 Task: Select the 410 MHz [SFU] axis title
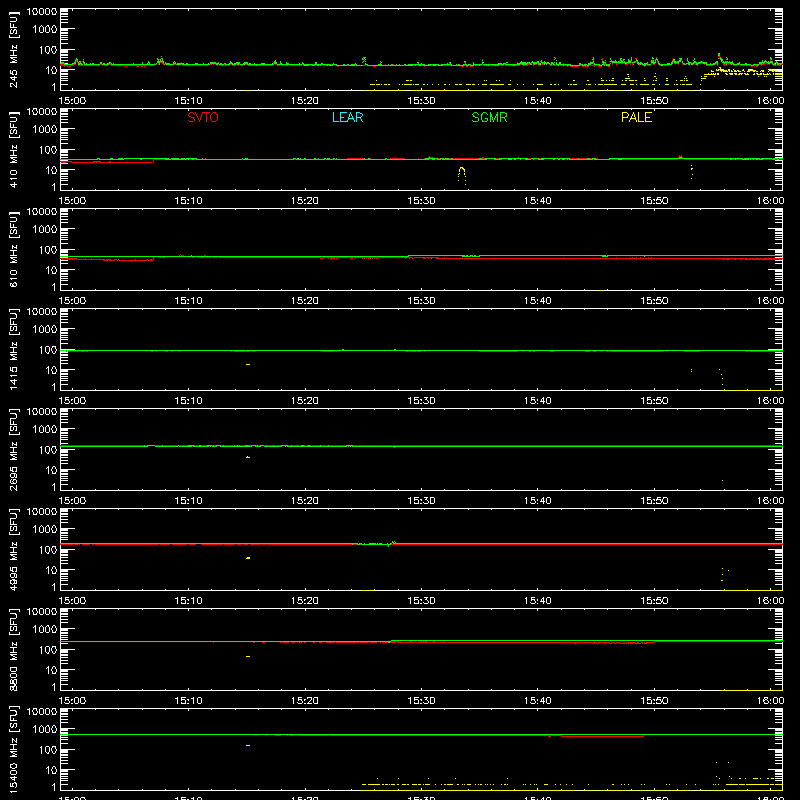(x=14, y=150)
